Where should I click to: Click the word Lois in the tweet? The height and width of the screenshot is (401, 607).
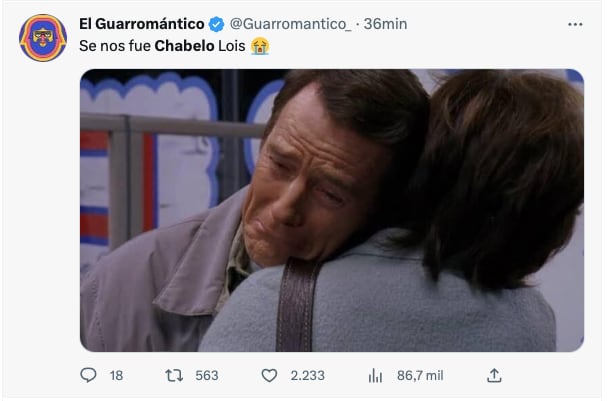coord(231,46)
